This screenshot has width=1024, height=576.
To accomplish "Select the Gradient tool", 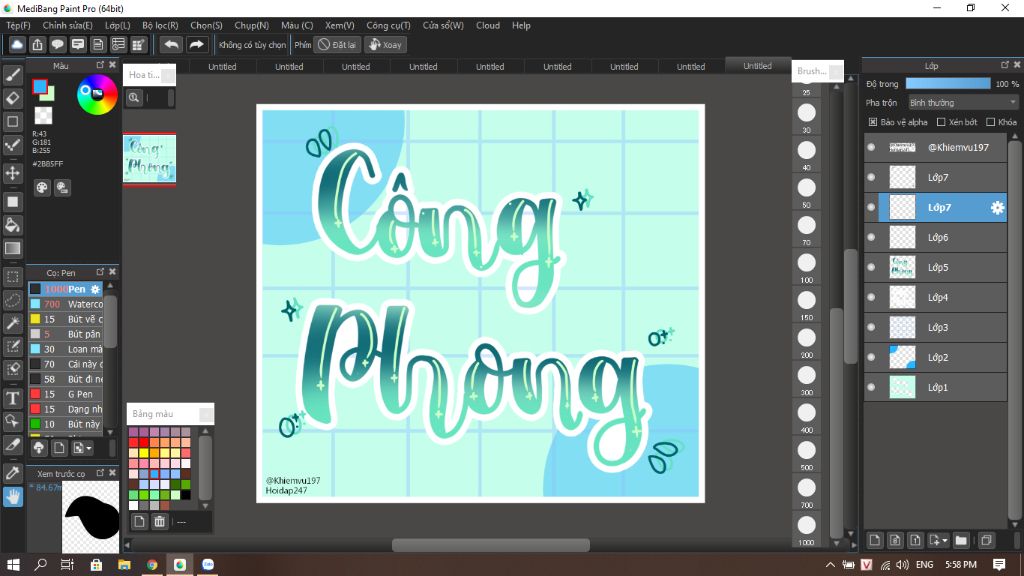I will [x=12, y=248].
